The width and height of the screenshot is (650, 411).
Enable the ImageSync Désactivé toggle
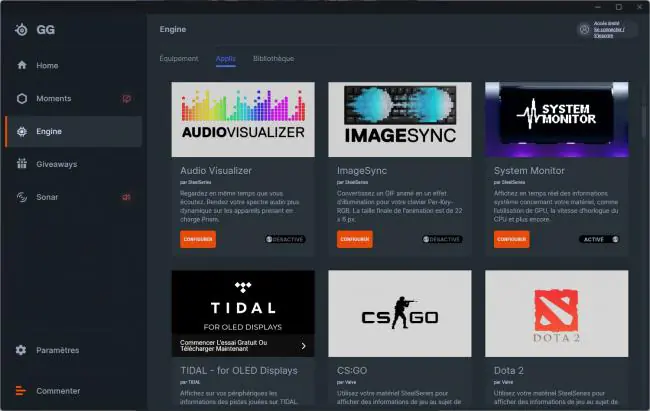442,239
